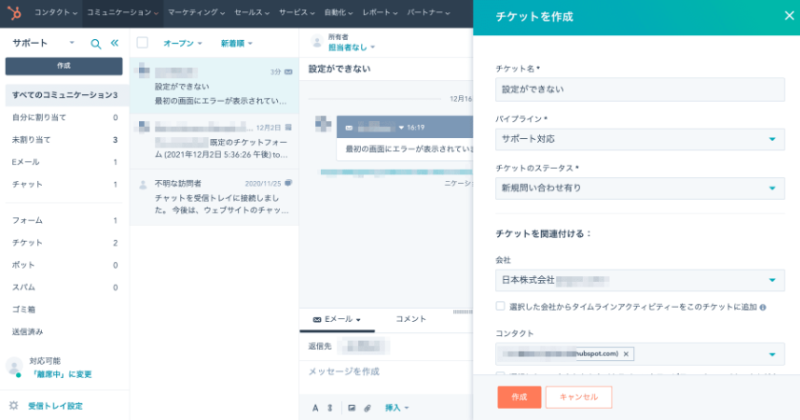Click text style icon next to A

pos(330,408)
